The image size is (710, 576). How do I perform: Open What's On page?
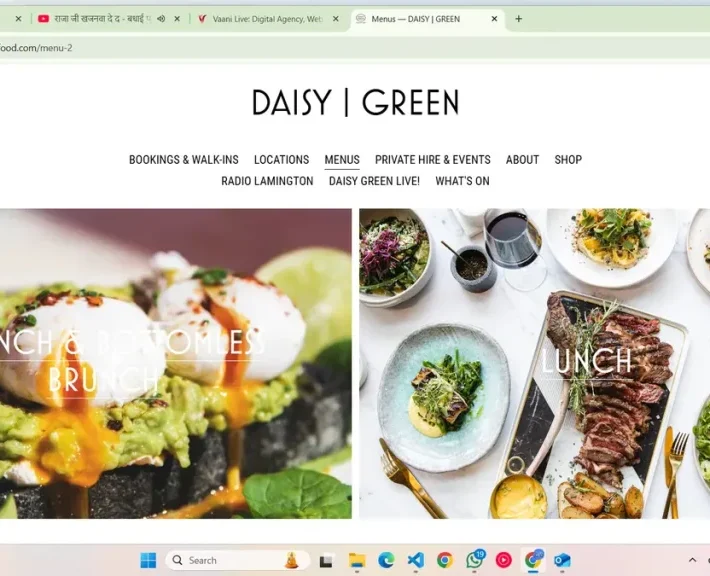click(x=462, y=181)
